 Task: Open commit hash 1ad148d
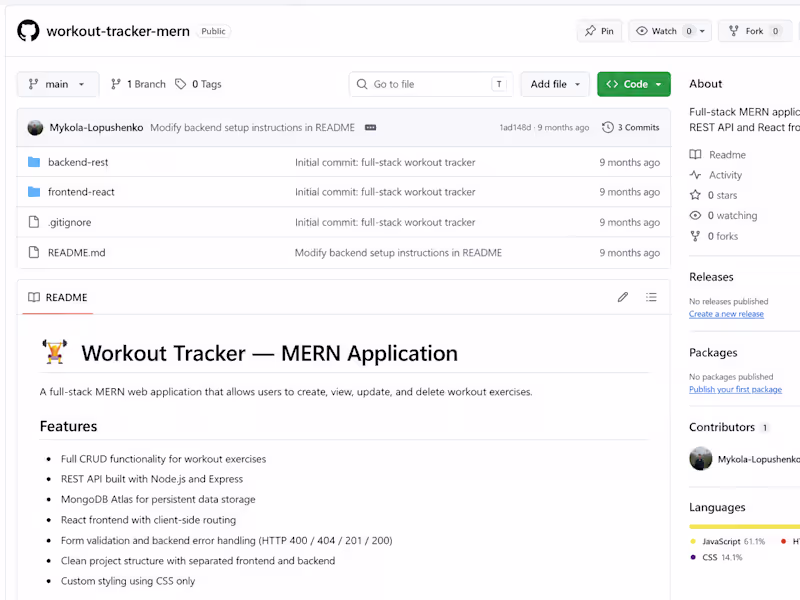(x=515, y=128)
